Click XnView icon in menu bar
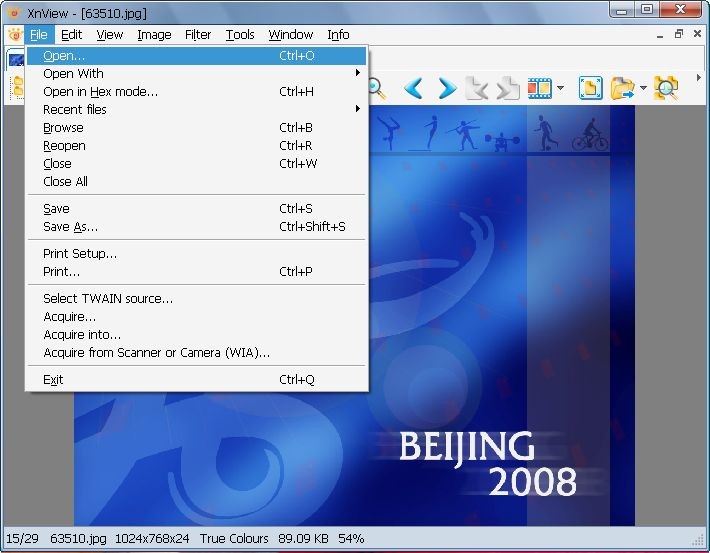710x553 pixels. (x=15, y=34)
